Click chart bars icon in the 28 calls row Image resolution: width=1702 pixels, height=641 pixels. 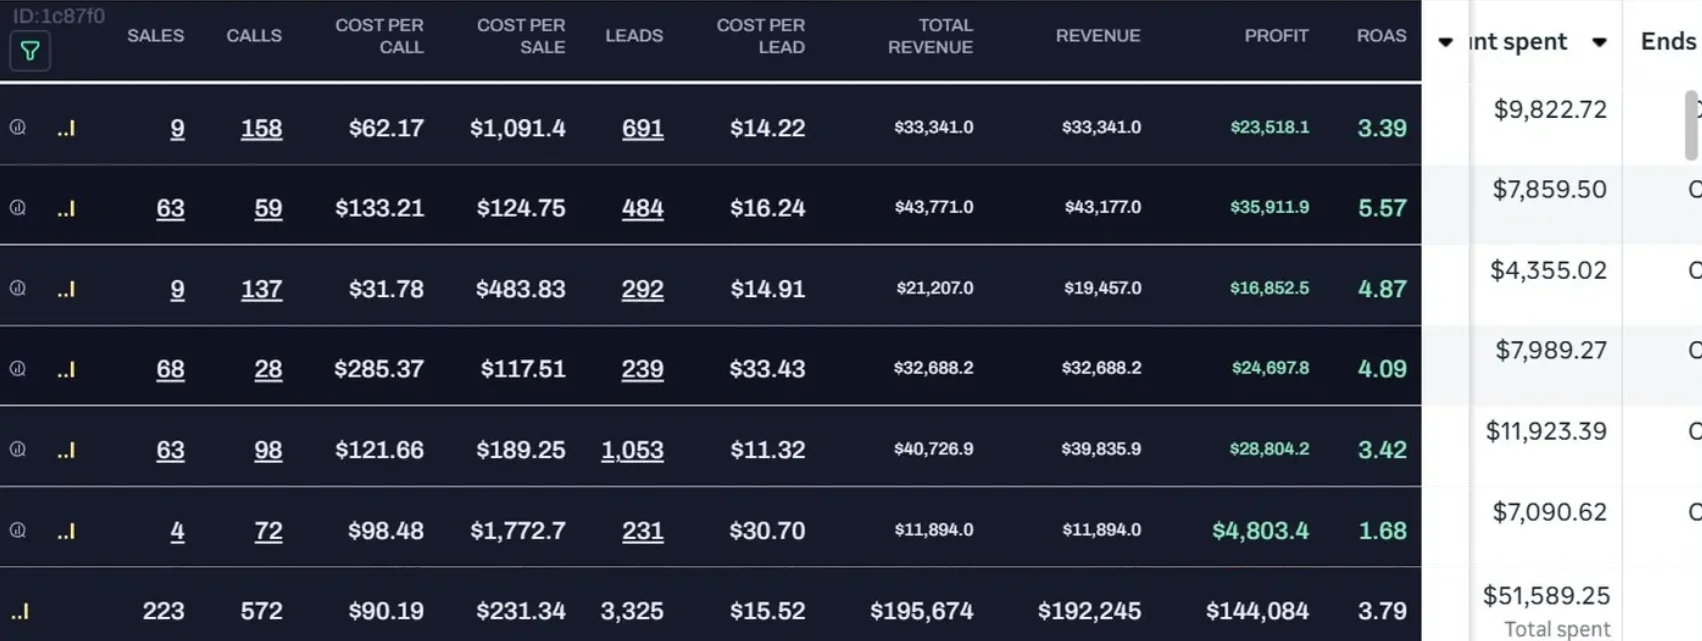(66, 369)
